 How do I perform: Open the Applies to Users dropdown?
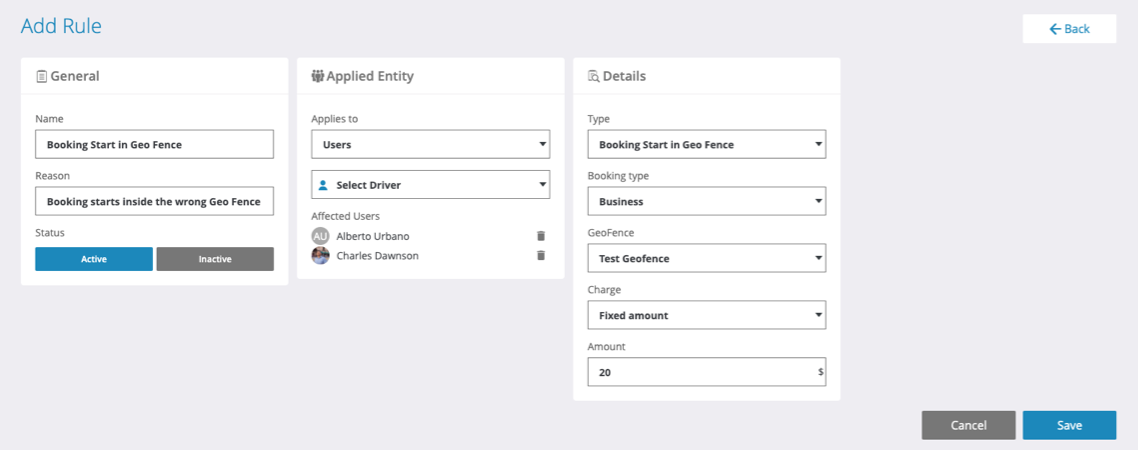click(430, 145)
